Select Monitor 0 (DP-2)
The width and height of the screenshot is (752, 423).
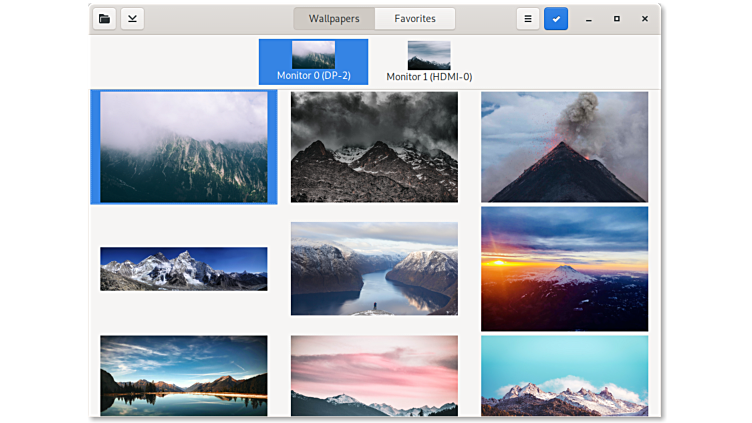point(313,62)
